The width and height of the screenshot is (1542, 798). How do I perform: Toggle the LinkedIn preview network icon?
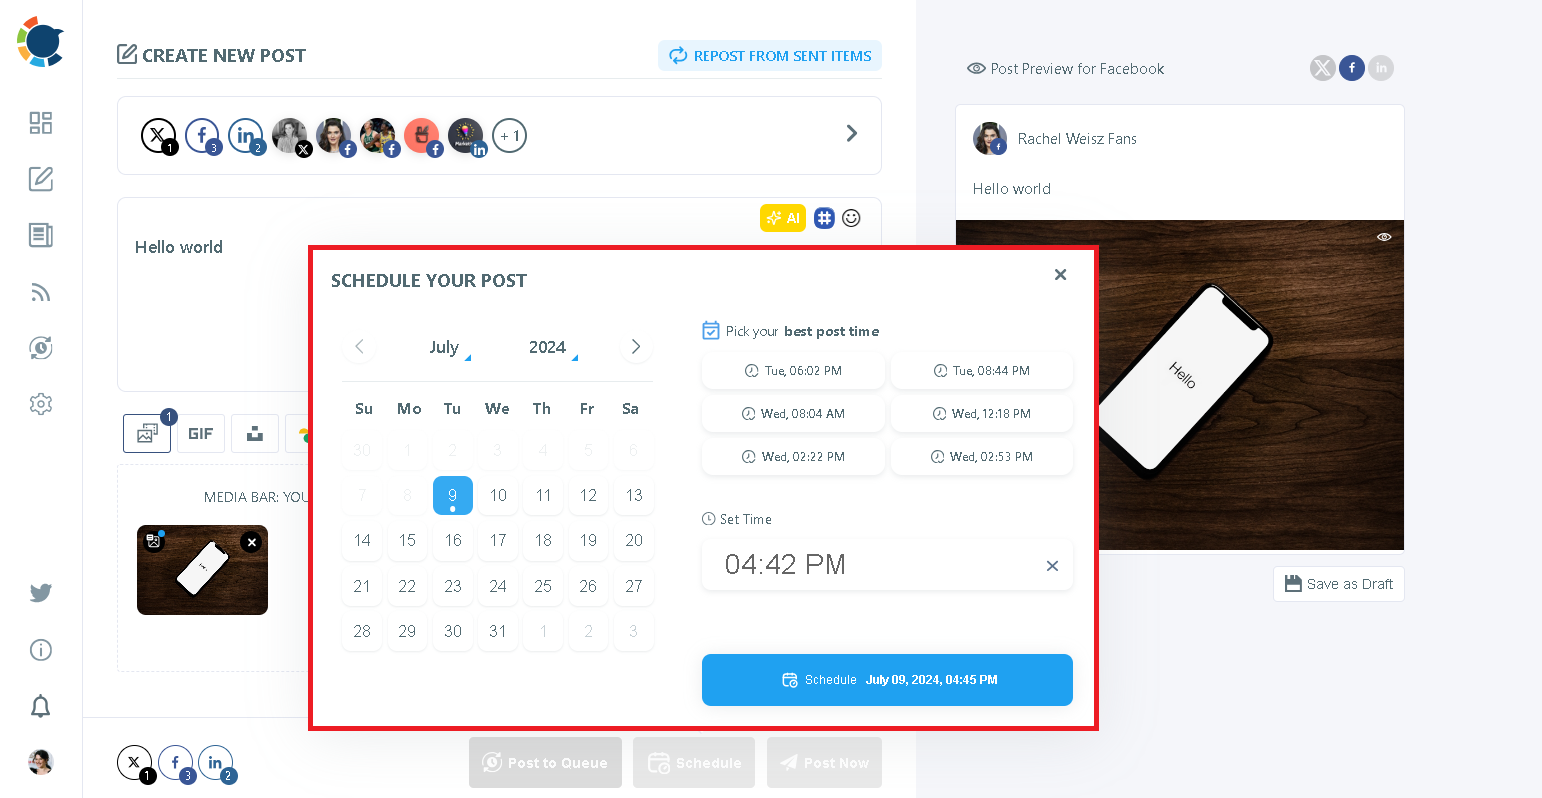1381,68
